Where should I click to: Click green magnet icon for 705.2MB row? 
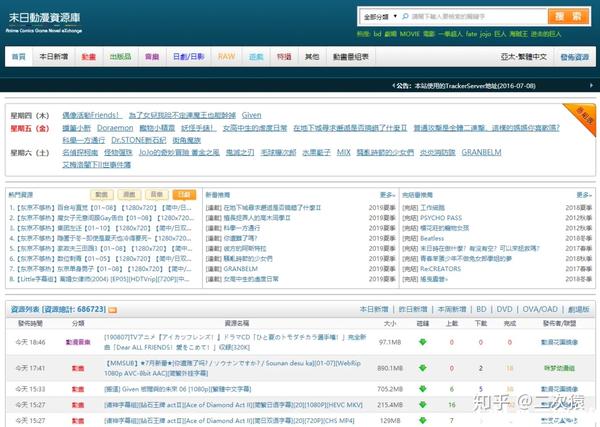point(422,389)
